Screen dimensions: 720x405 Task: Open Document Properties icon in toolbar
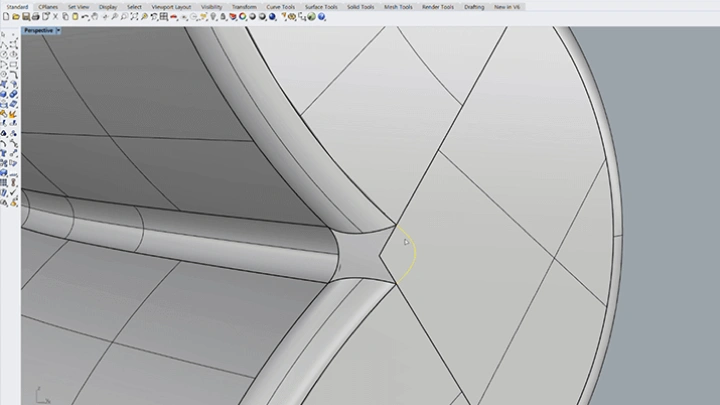(x=45, y=17)
